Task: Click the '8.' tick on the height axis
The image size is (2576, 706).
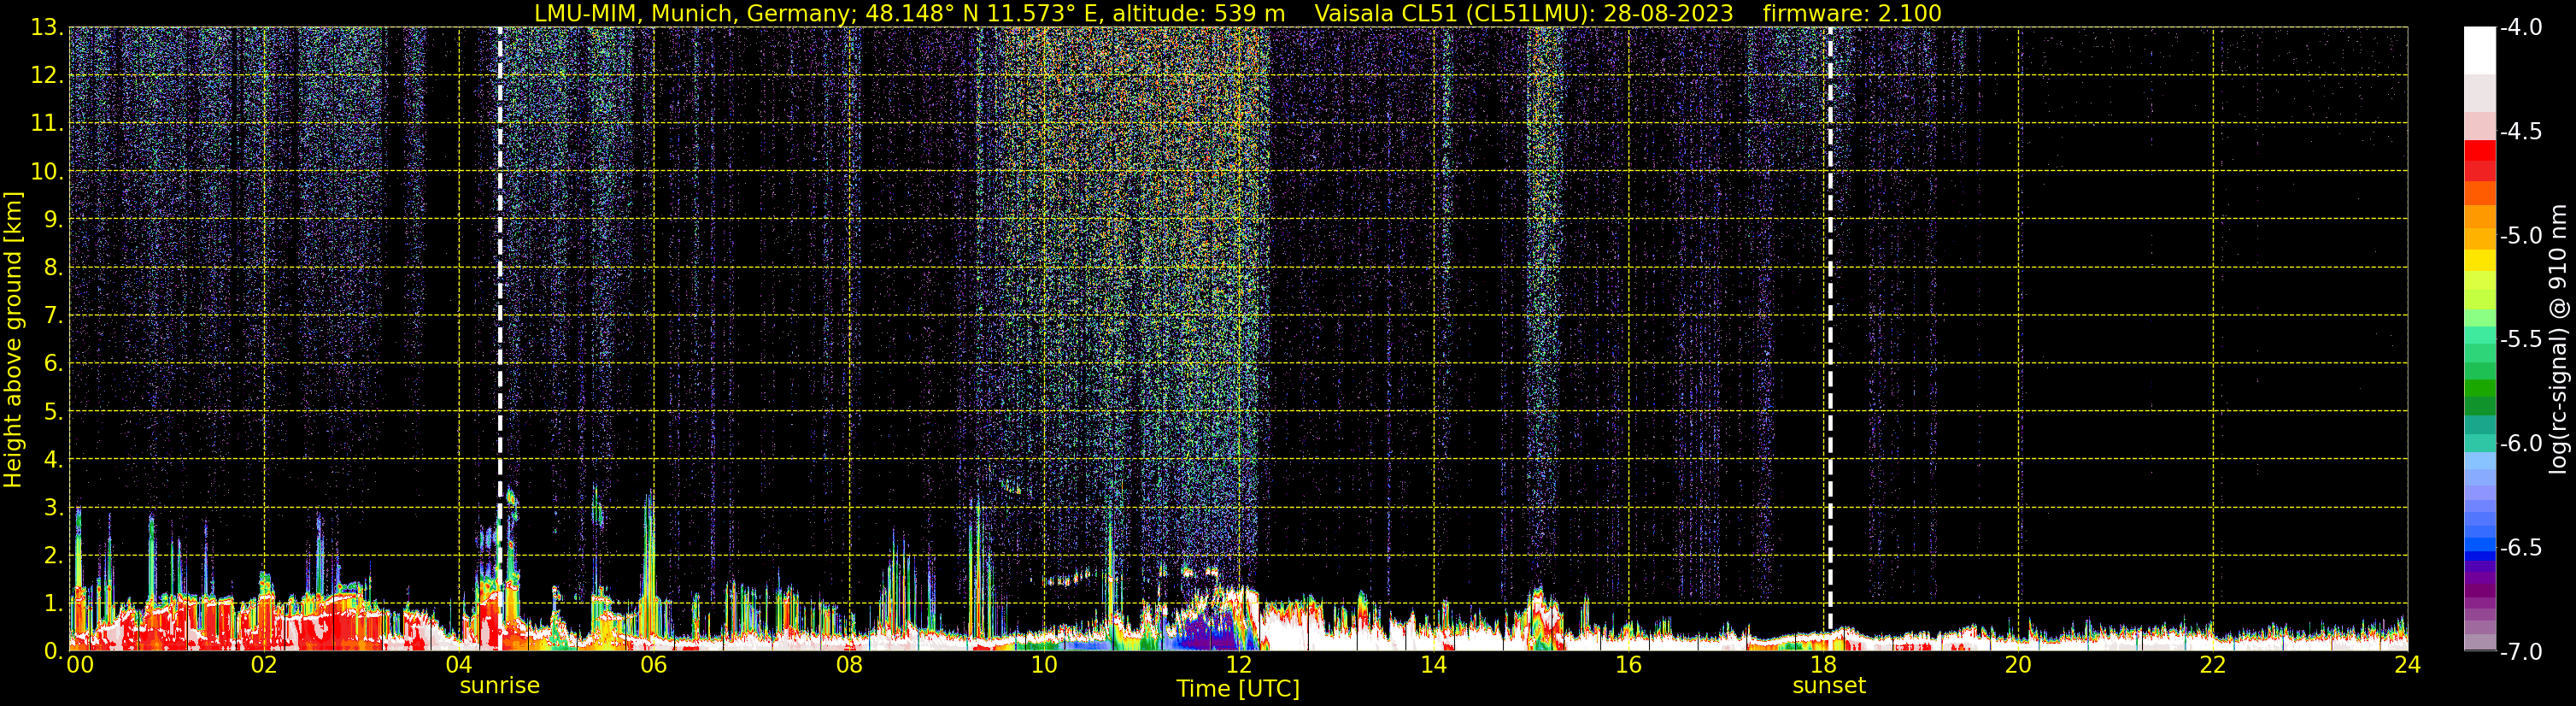Action: click(x=53, y=267)
